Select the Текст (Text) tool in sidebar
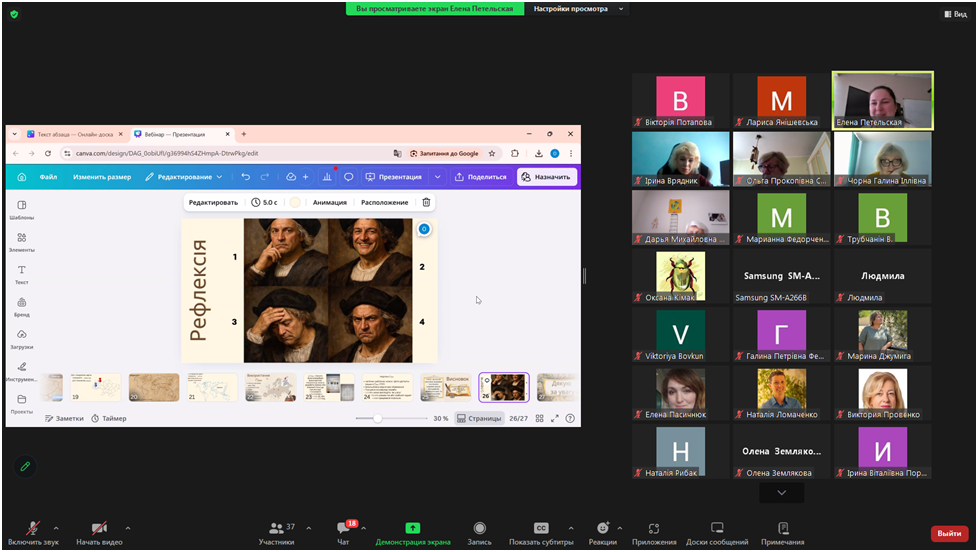 (21, 274)
